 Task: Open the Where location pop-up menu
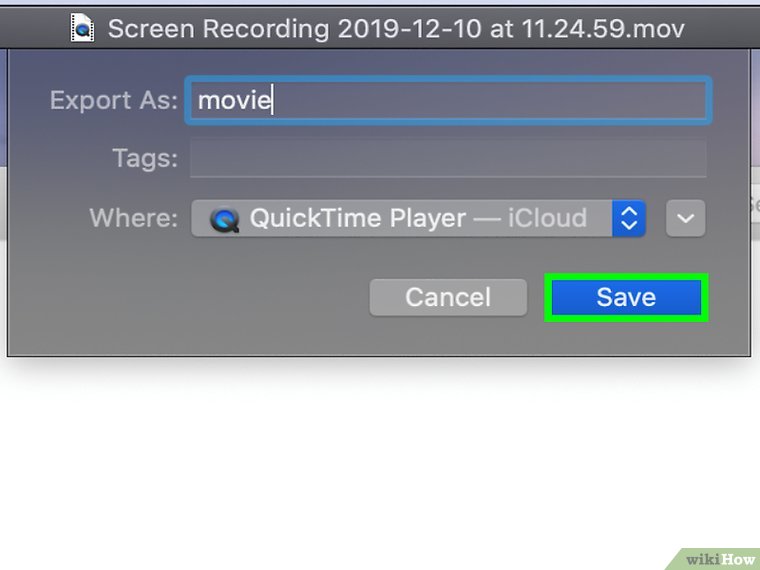[418, 219]
